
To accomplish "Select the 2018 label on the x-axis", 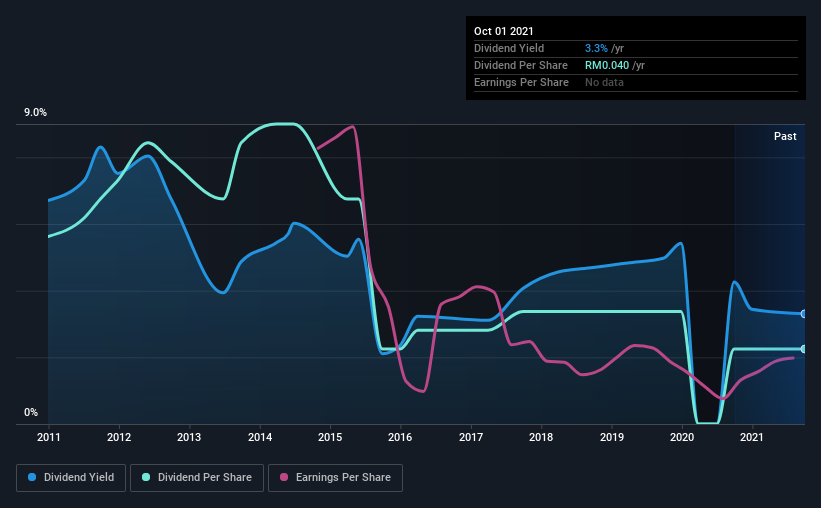I will 541,437.
